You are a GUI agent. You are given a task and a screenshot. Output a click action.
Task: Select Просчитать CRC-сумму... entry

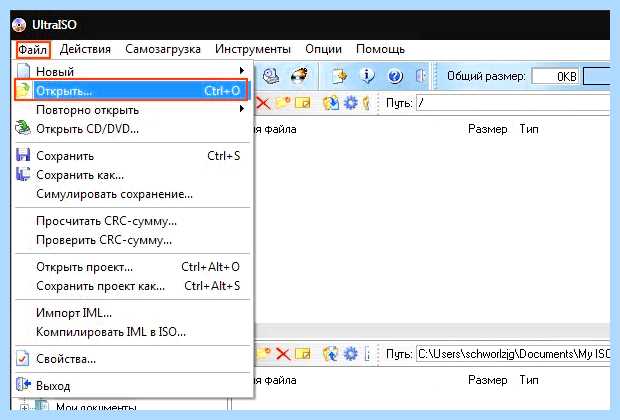[x=132, y=221]
